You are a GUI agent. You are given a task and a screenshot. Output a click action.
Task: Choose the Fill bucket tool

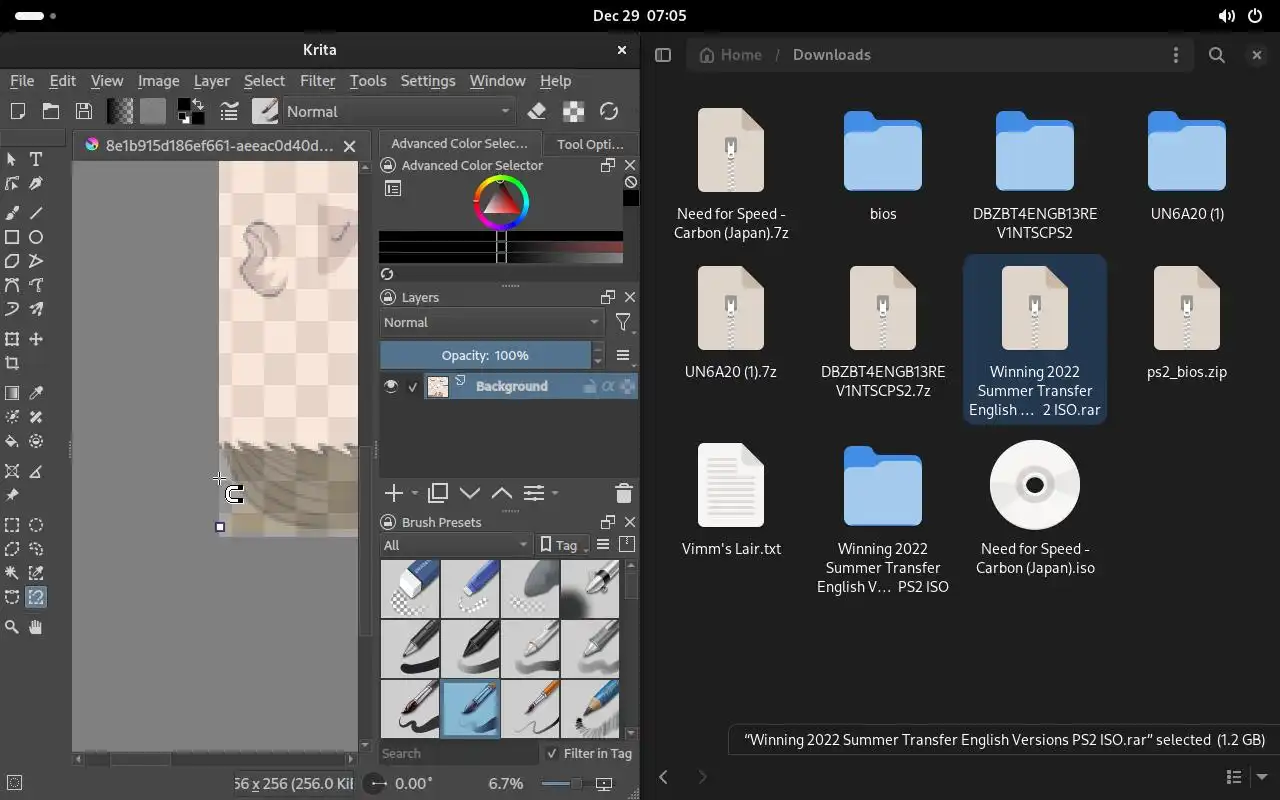pyautogui.click(x=12, y=441)
